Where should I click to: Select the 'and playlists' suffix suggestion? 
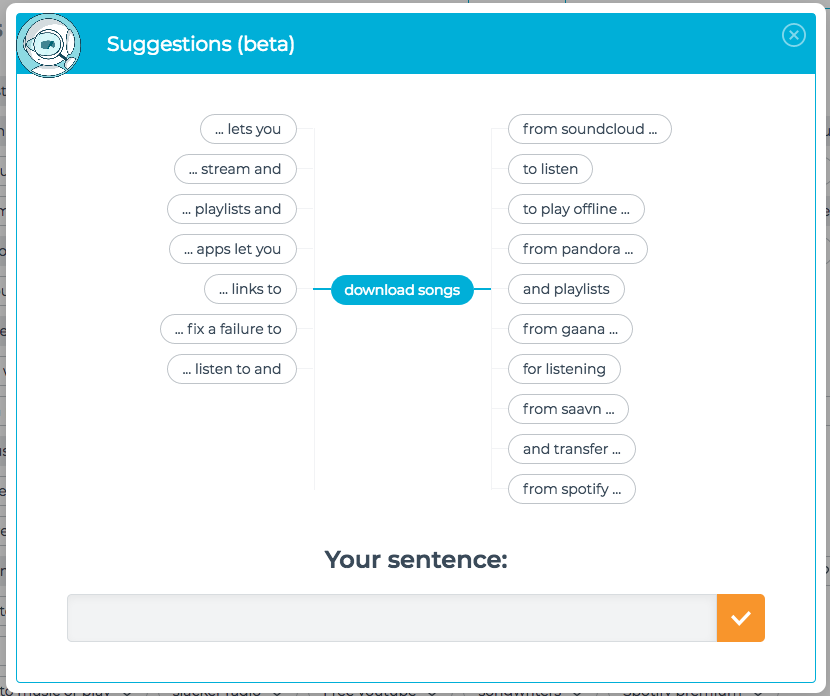pyautogui.click(x=566, y=289)
